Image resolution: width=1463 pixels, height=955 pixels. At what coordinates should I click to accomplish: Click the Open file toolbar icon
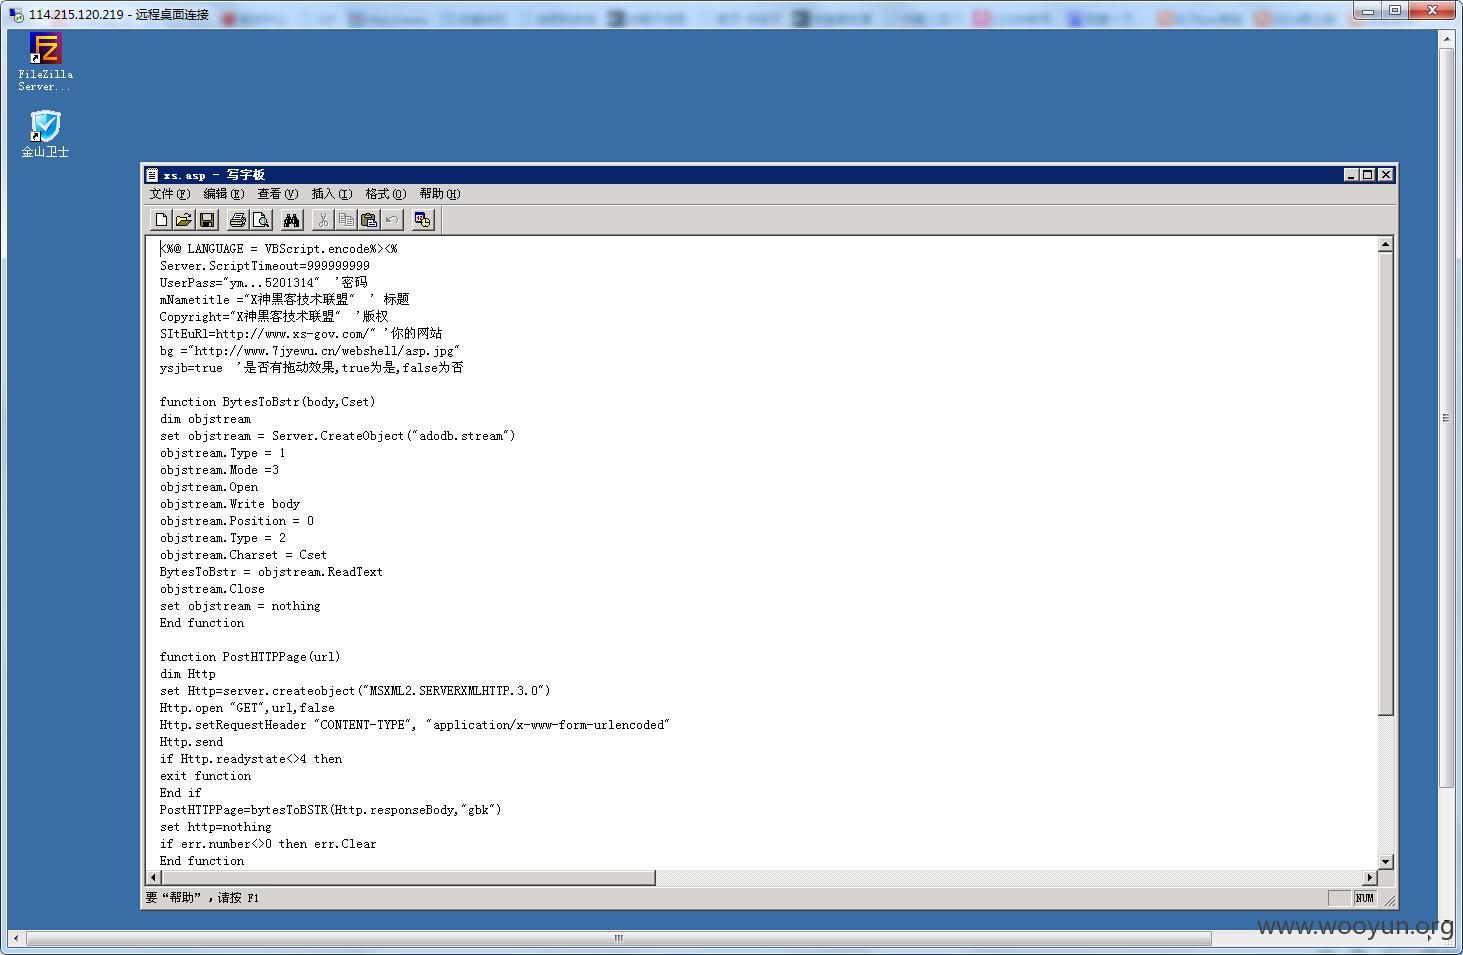click(x=184, y=220)
